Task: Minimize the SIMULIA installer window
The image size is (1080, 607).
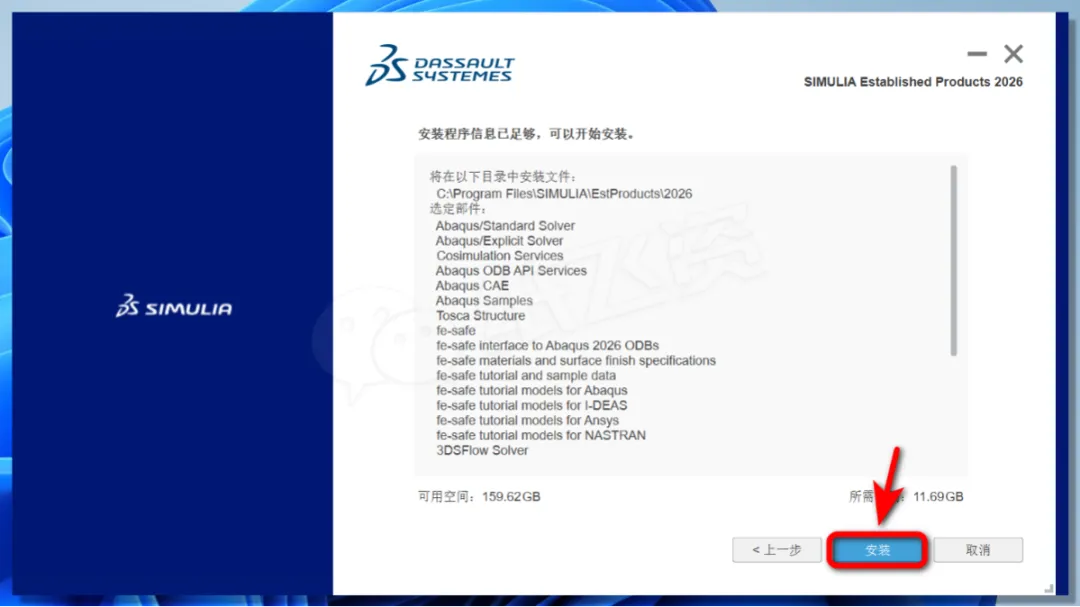Action: coord(977,54)
